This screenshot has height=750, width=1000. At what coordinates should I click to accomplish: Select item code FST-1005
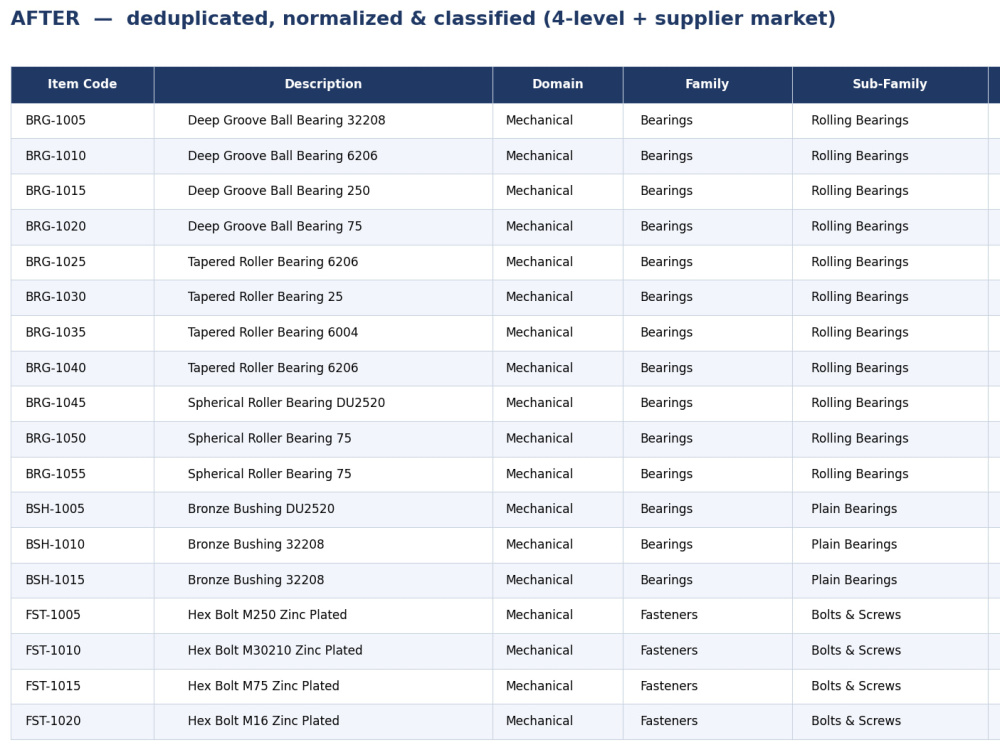pyautogui.click(x=53, y=615)
